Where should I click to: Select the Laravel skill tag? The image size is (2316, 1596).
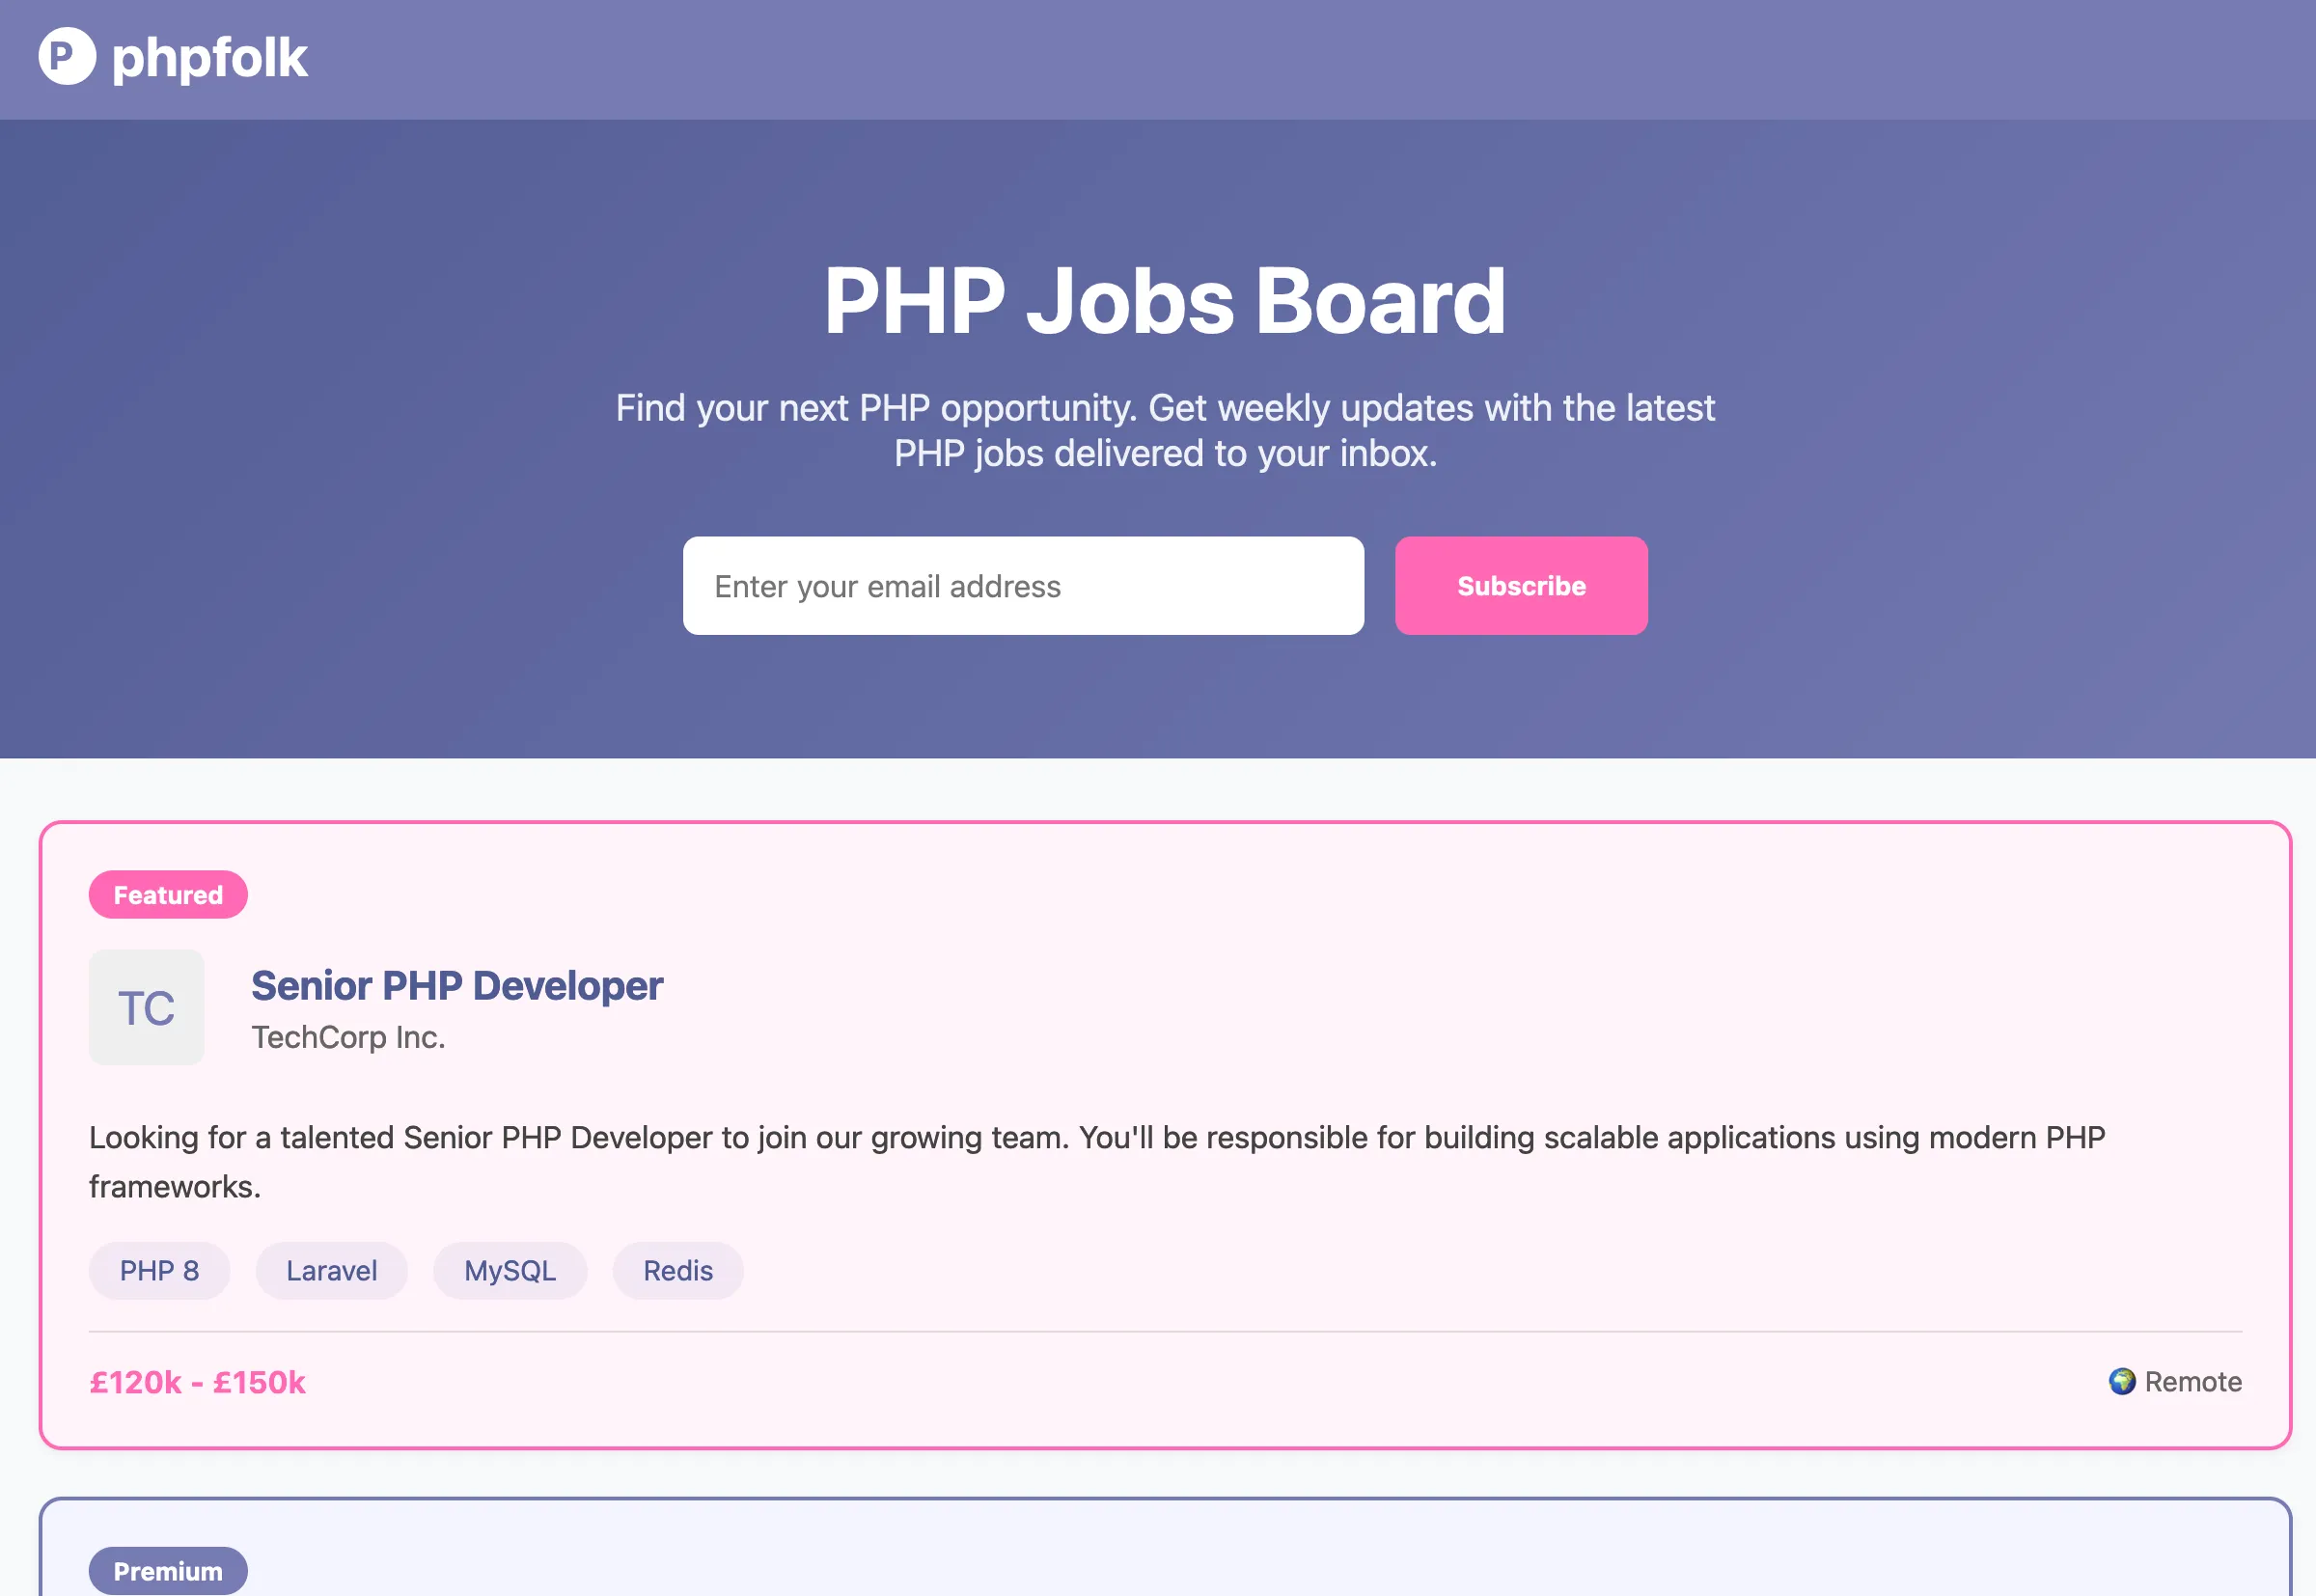(331, 1270)
